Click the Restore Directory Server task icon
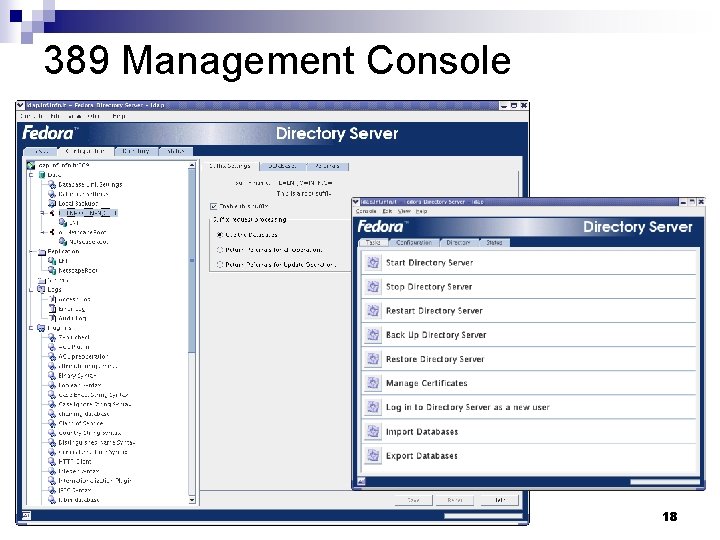Screen dimensions: 720x540 point(373,359)
